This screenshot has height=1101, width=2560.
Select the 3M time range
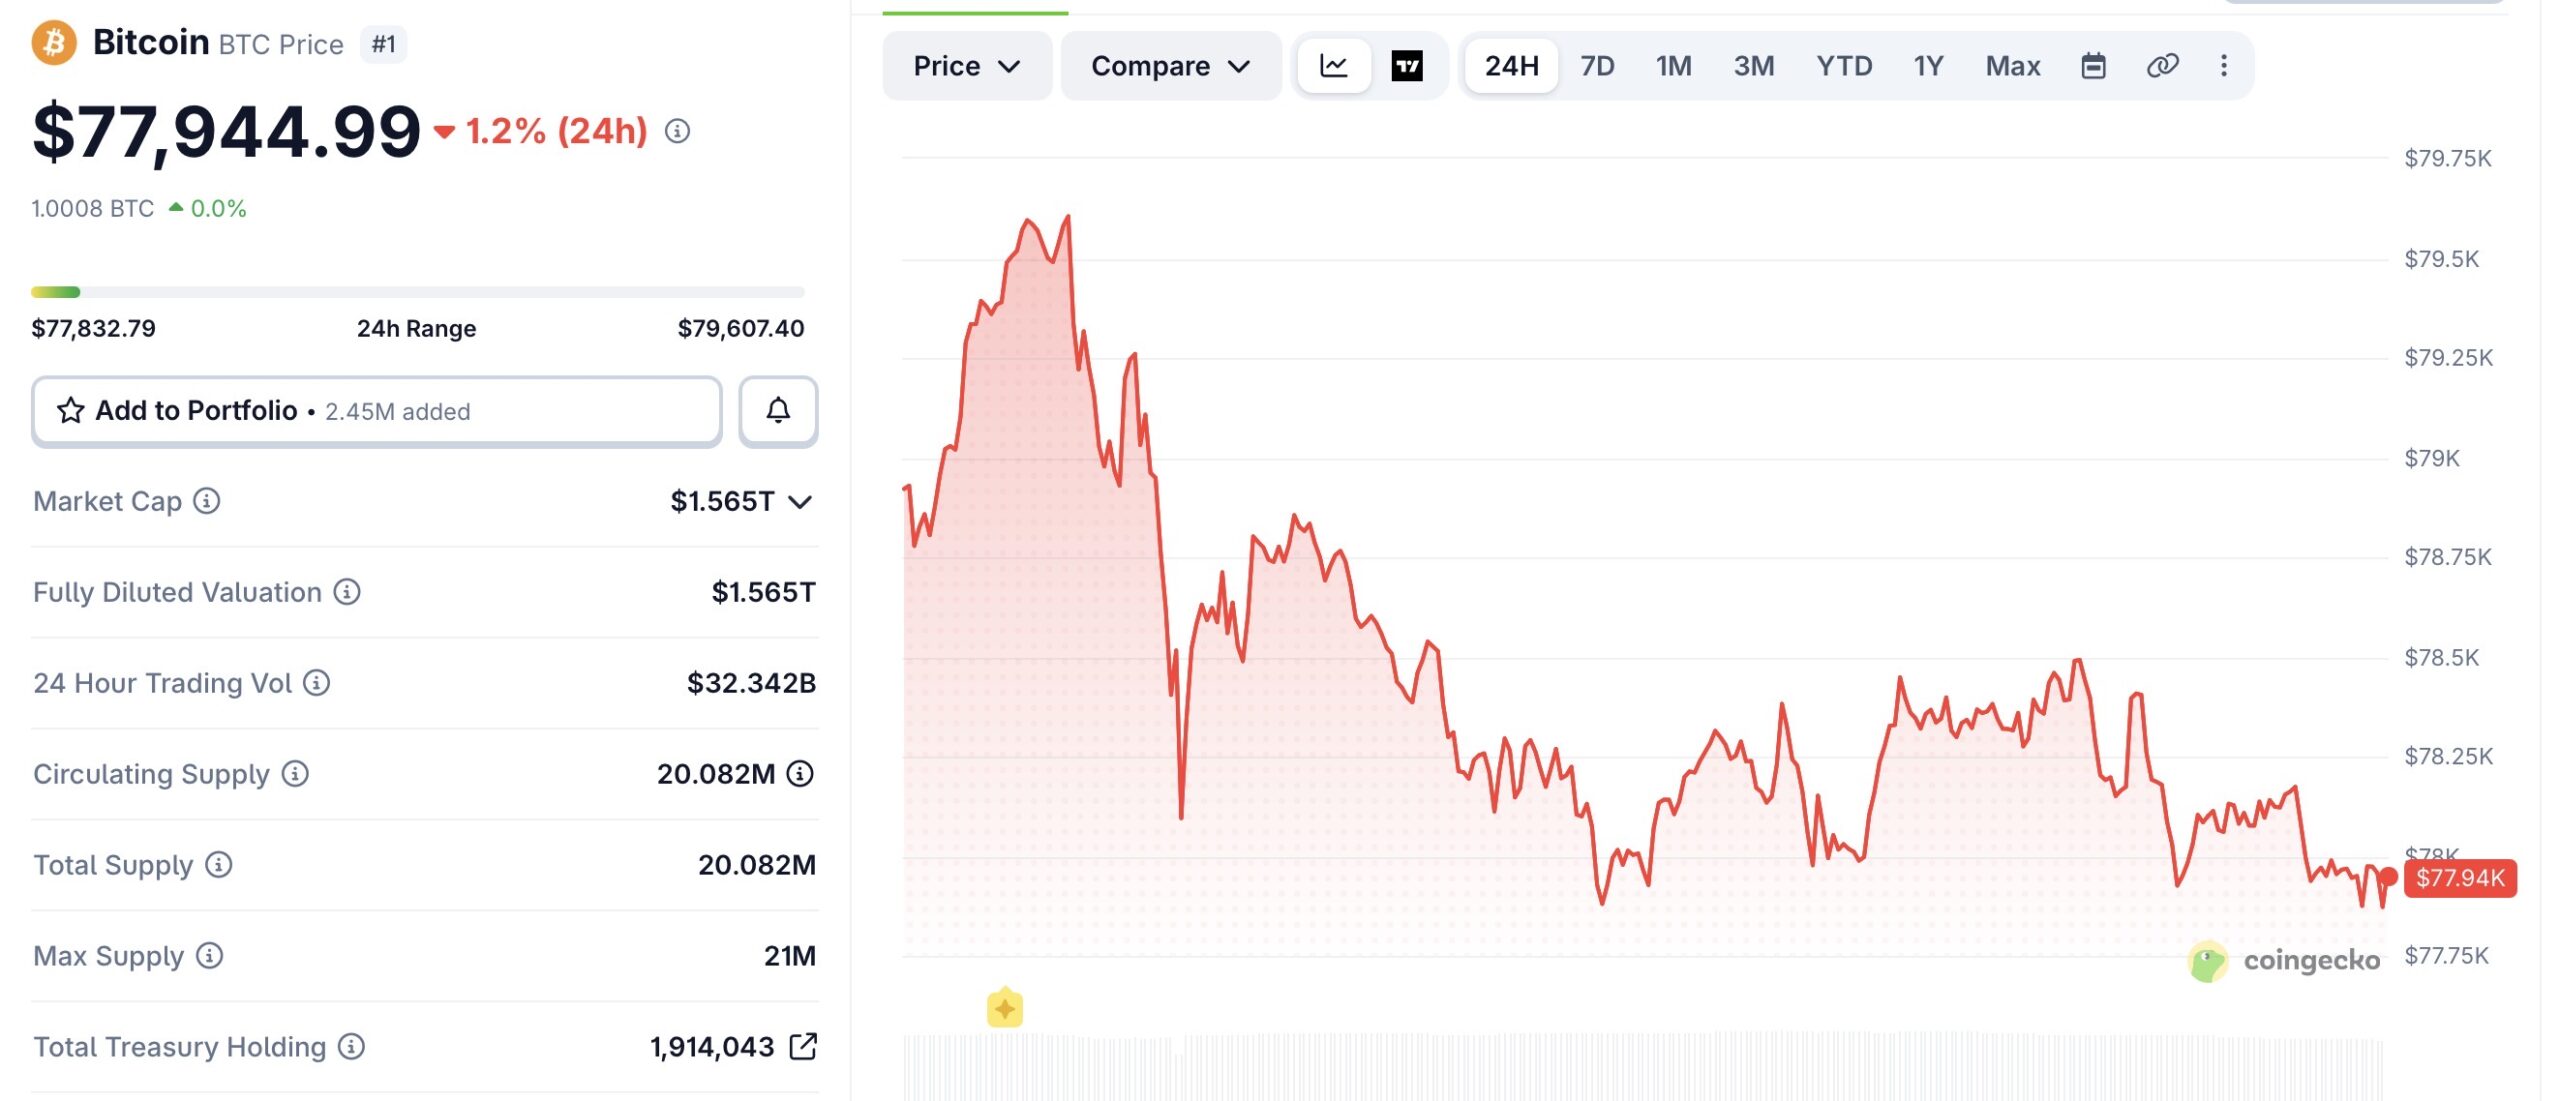[x=1754, y=66]
